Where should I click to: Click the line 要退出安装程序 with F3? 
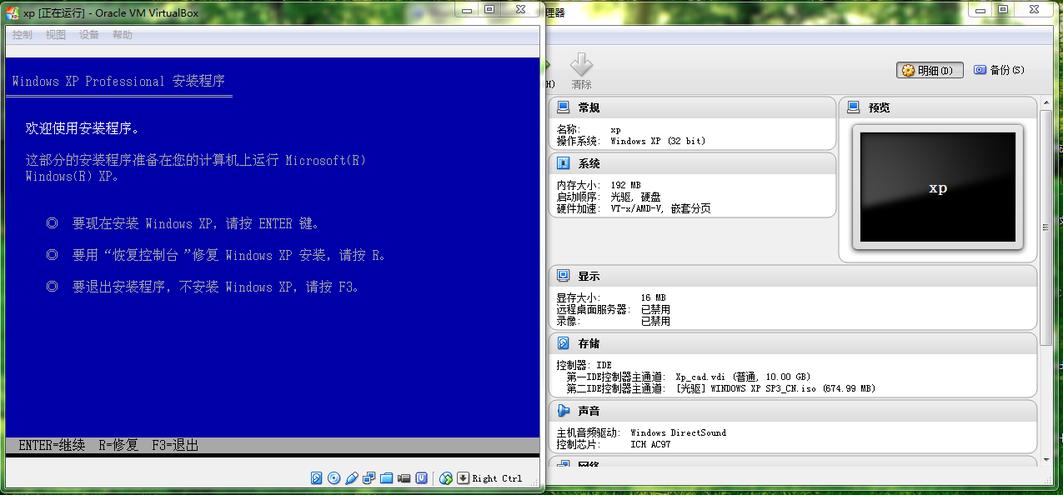coord(216,287)
